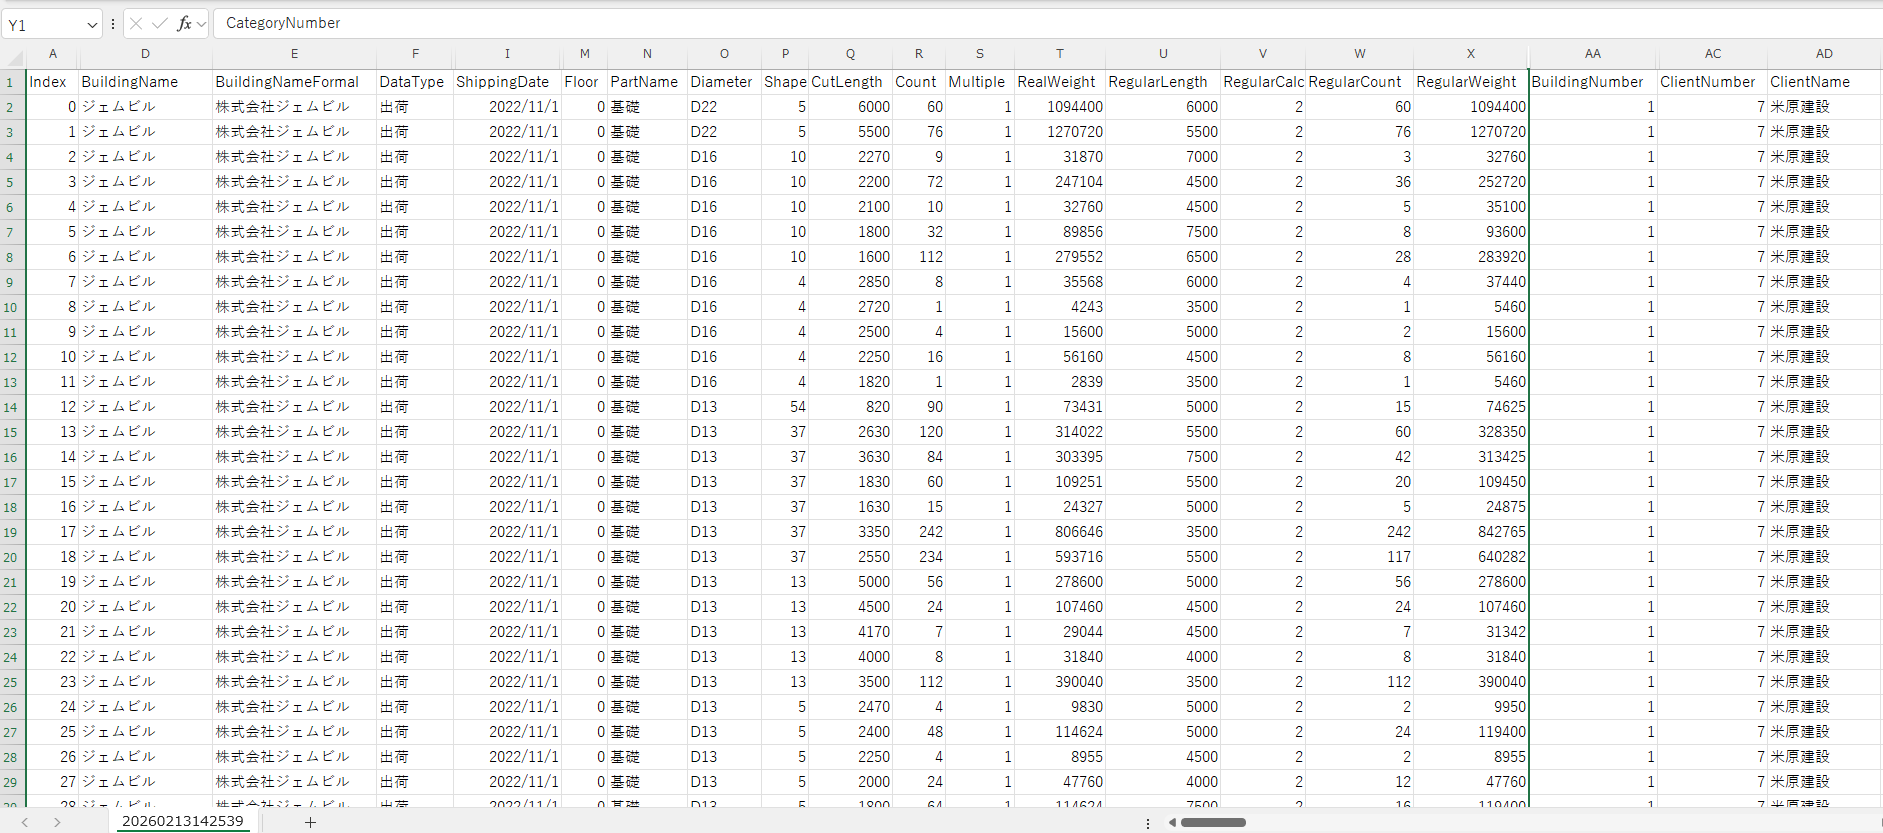
Task: Add a new sheet with plus icon
Action: (x=310, y=822)
